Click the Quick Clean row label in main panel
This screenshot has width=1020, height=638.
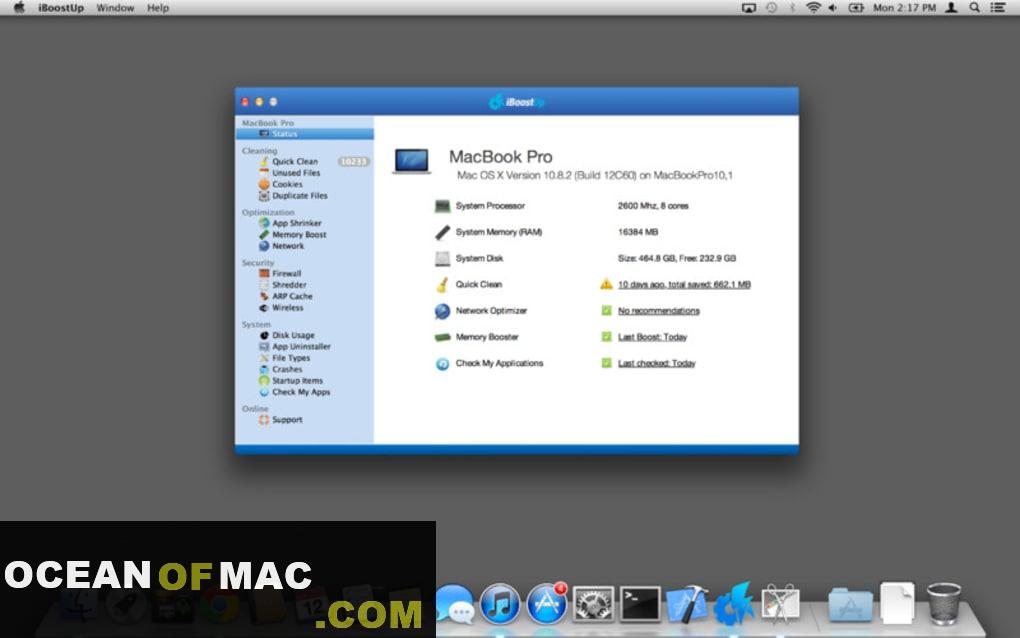click(479, 284)
